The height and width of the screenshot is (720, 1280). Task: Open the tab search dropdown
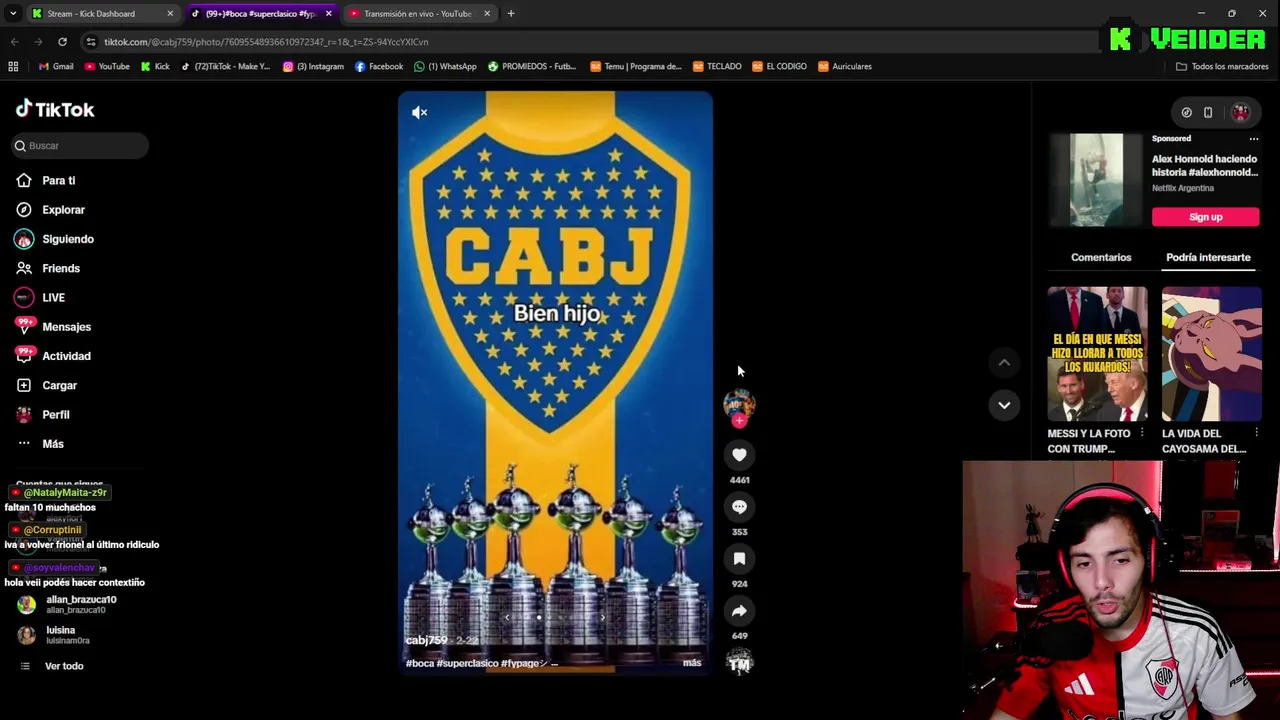pyautogui.click(x=13, y=14)
